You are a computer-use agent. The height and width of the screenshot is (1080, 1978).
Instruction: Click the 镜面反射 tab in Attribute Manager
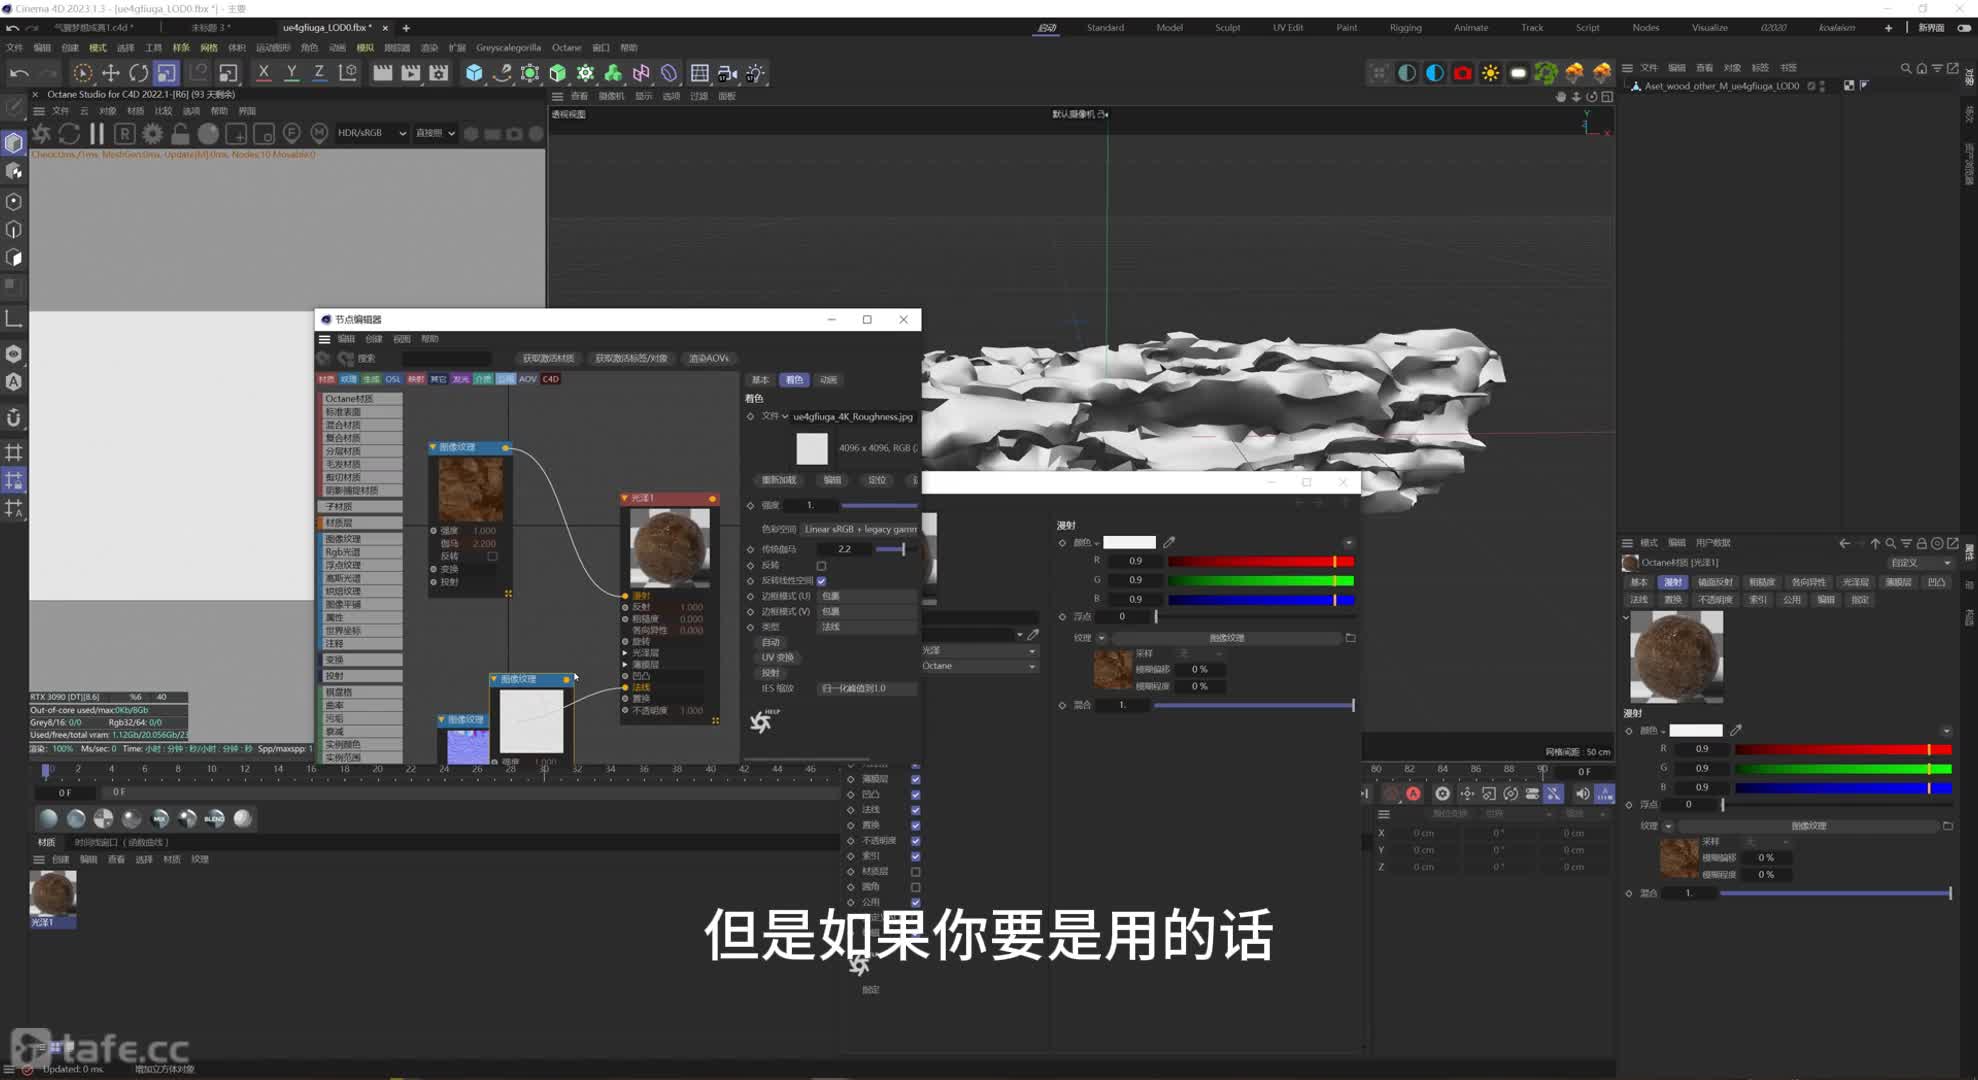1715,582
